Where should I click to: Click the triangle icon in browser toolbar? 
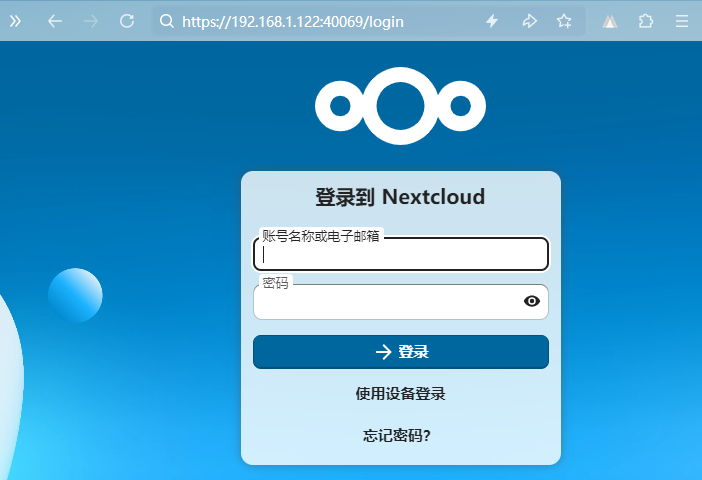(610, 21)
